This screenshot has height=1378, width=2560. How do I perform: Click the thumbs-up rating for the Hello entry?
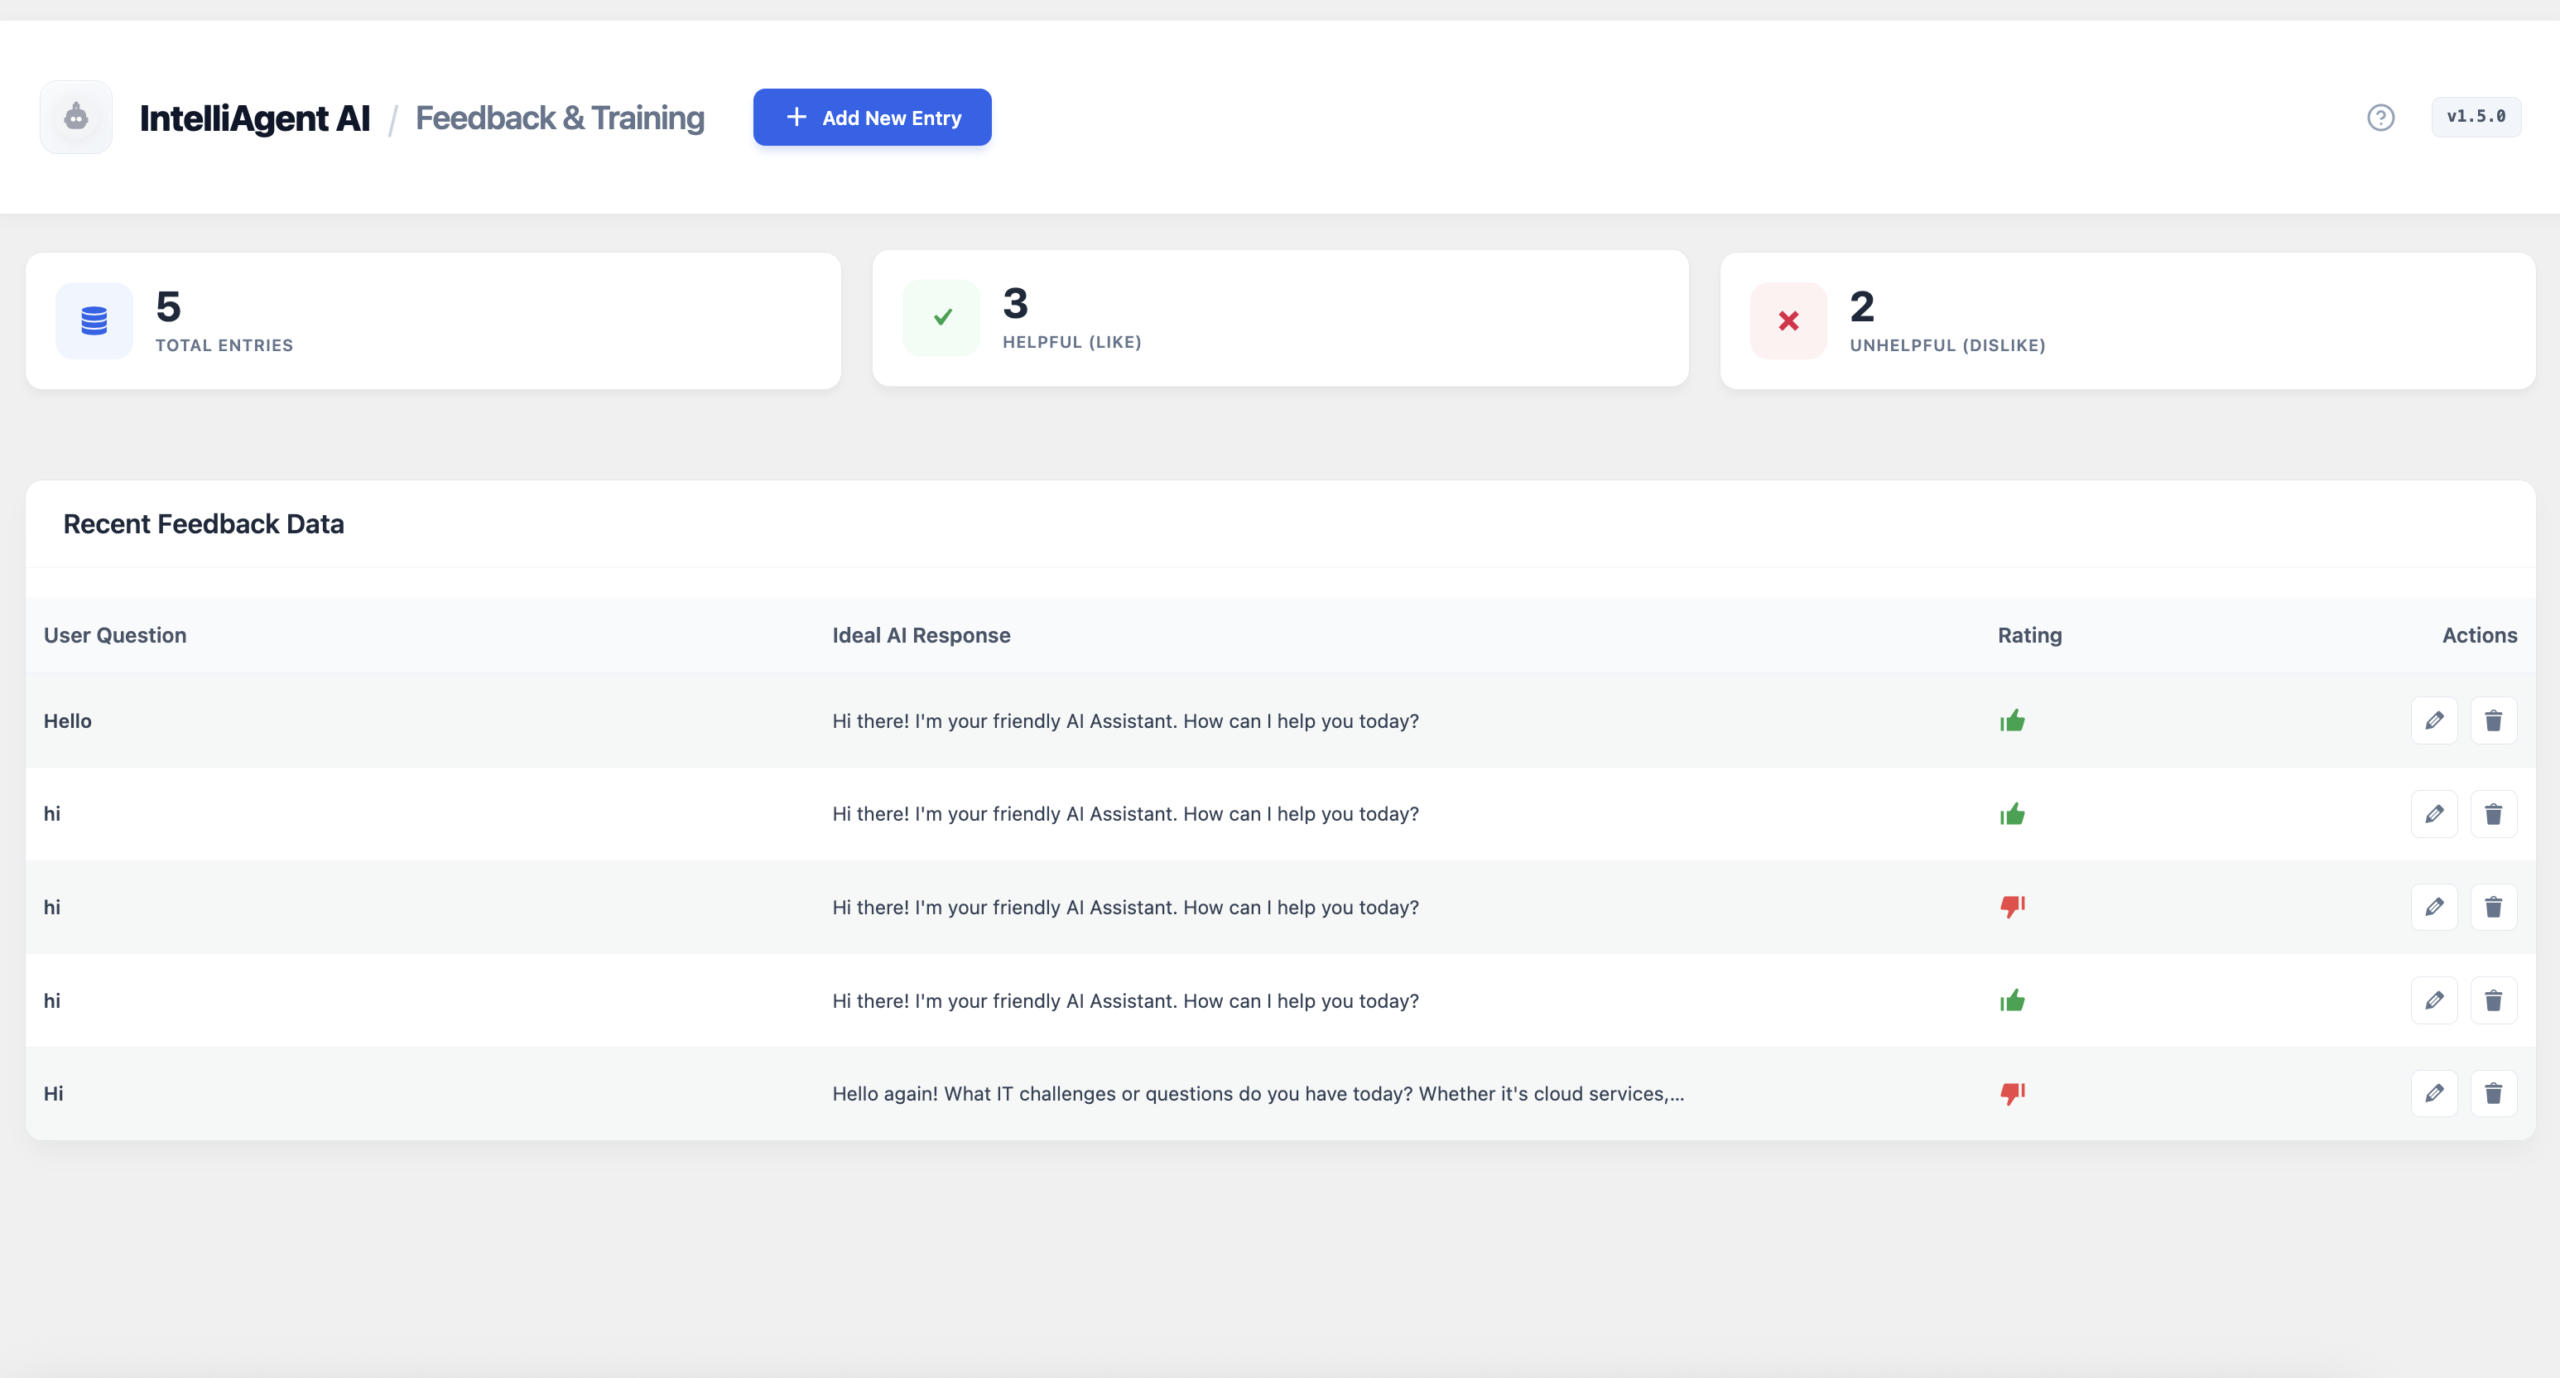click(2013, 720)
